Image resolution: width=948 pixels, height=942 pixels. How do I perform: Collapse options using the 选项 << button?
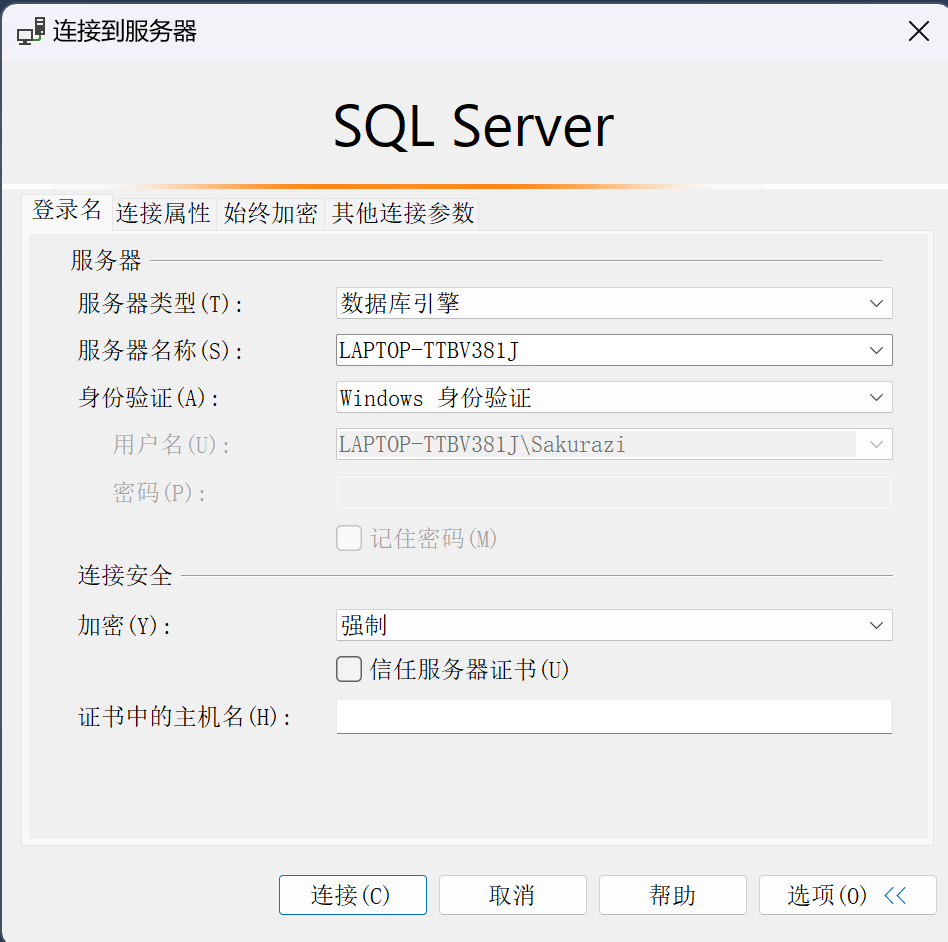(x=847, y=894)
